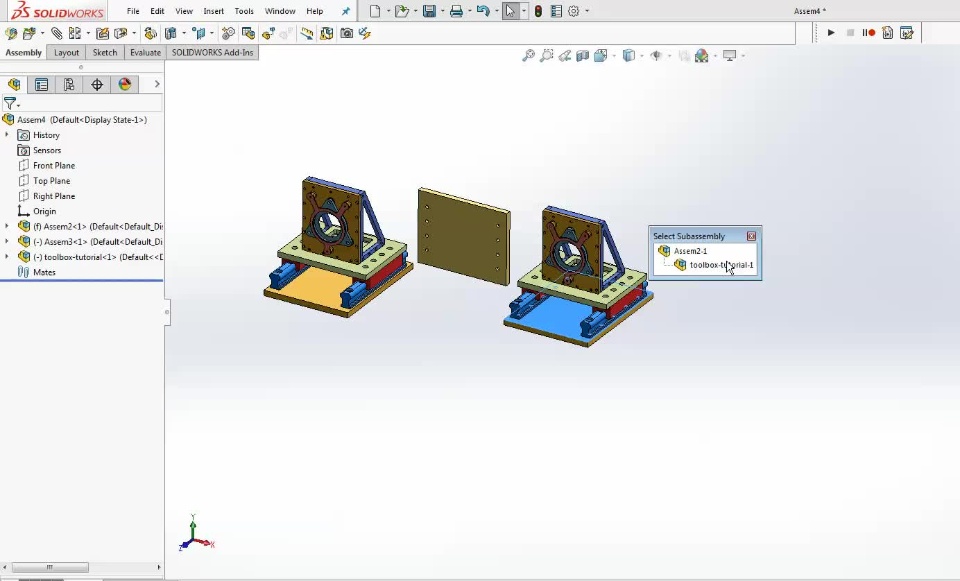Switch to the Evaluate tab
The width and height of the screenshot is (960, 581).
(x=145, y=53)
